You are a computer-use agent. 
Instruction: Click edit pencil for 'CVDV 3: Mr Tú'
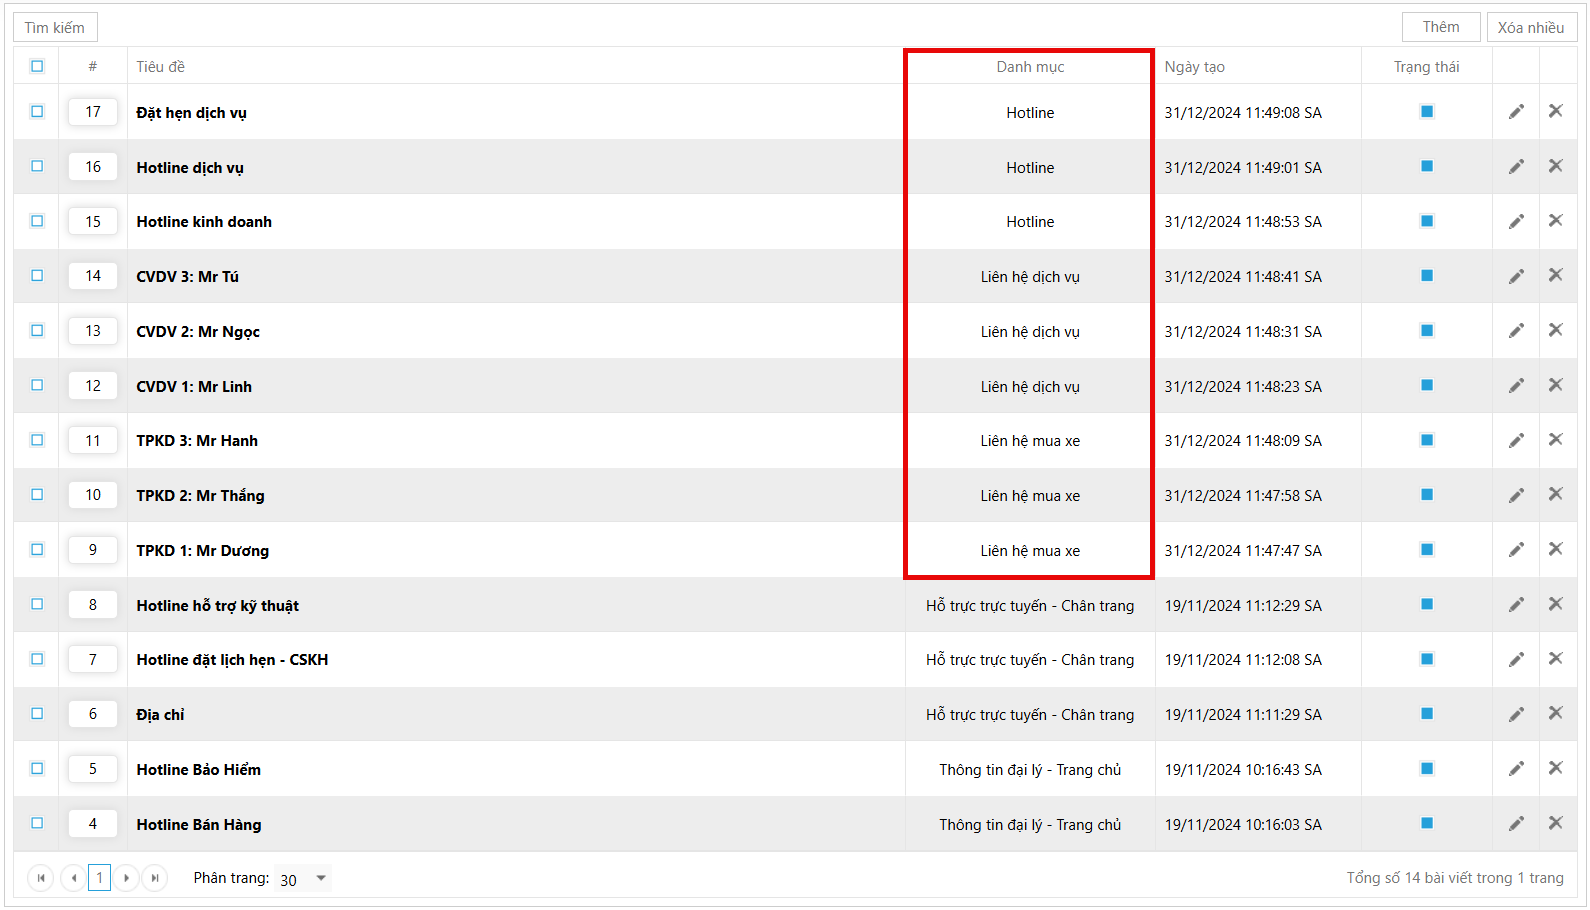click(1516, 276)
